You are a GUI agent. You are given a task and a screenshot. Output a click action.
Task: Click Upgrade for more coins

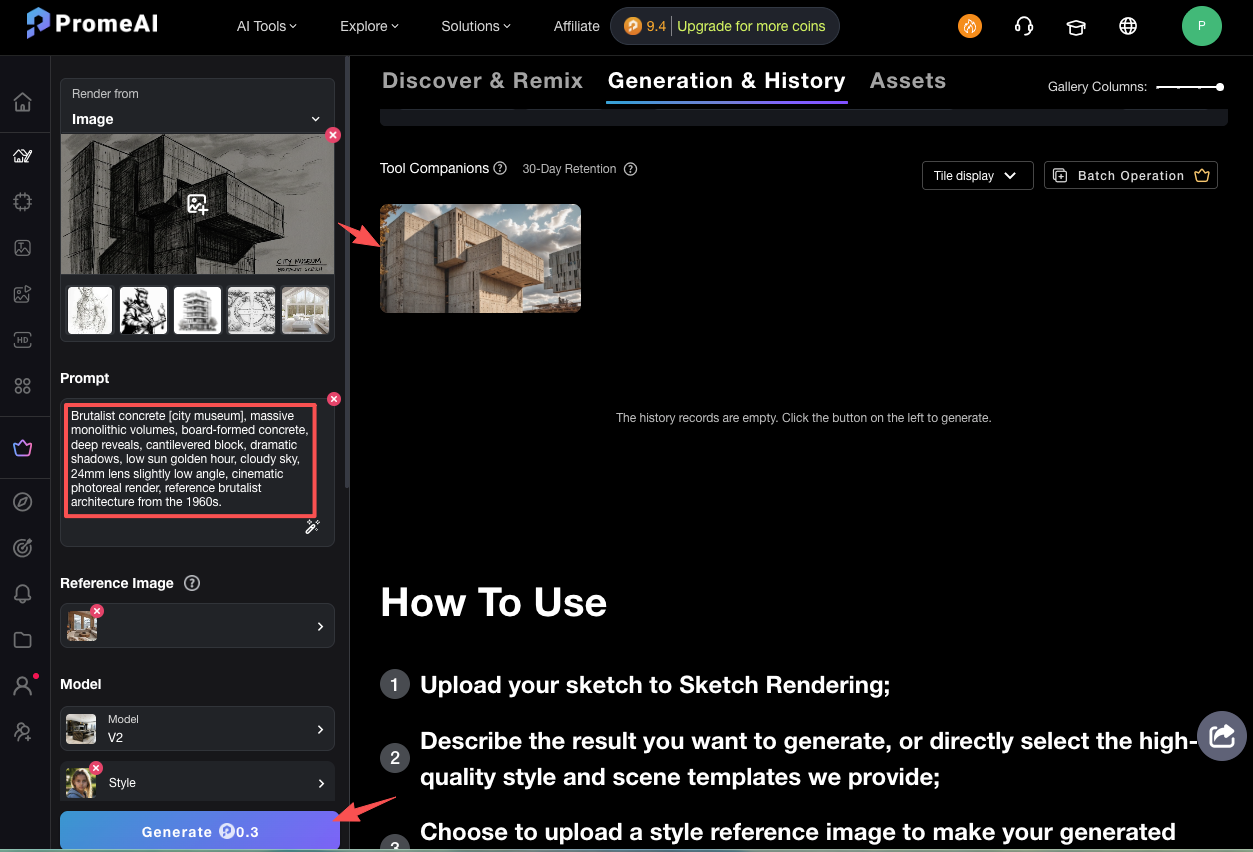pos(751,26)
